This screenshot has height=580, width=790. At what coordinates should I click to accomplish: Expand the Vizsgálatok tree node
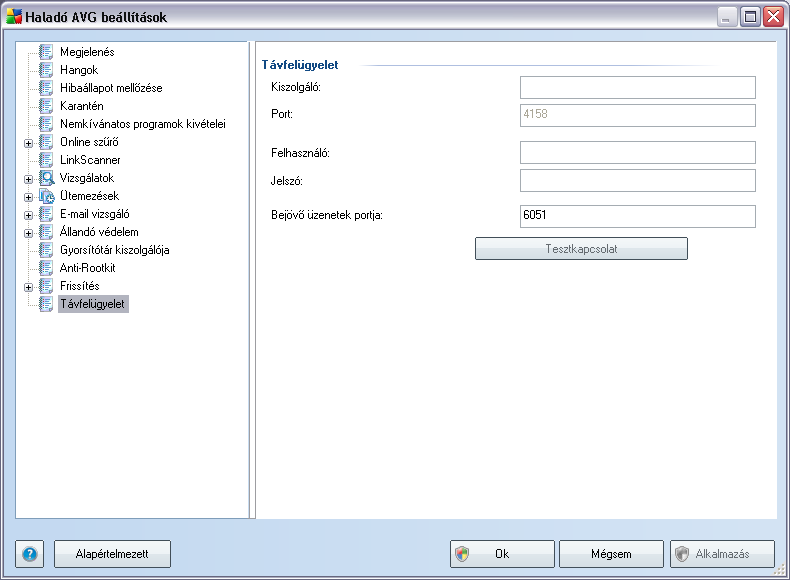[x=29, y=179]
